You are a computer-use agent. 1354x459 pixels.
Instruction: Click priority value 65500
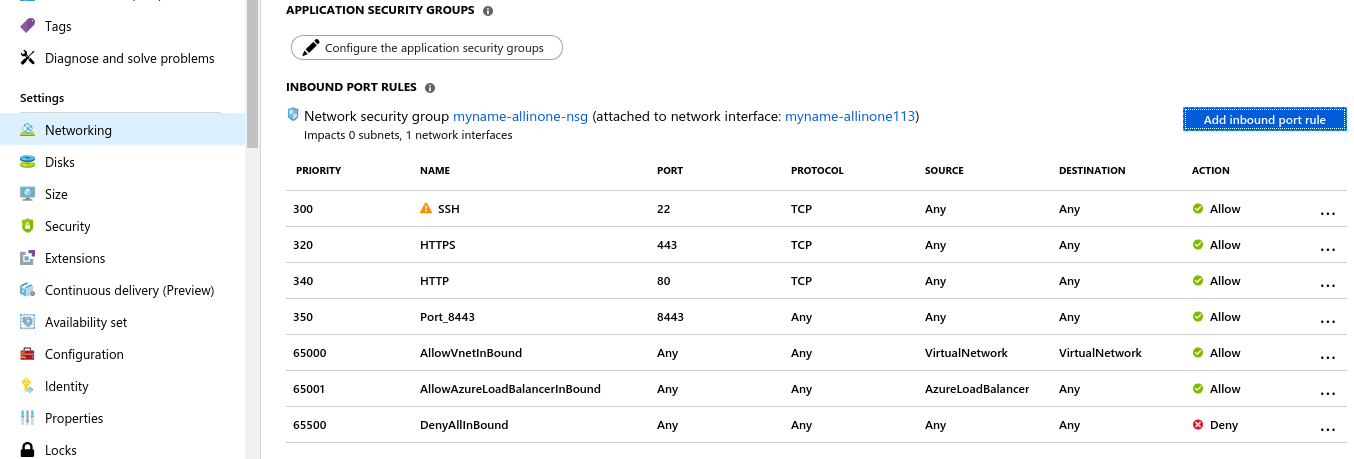pos(309,425)
